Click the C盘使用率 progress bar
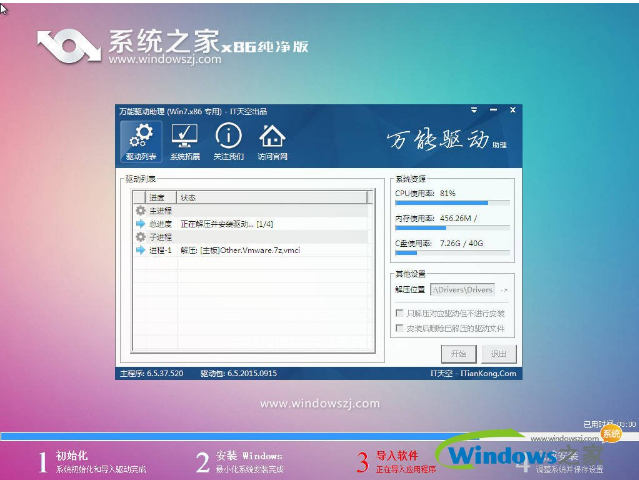This screenshot has width=639, height=480. tap(452, 253)
